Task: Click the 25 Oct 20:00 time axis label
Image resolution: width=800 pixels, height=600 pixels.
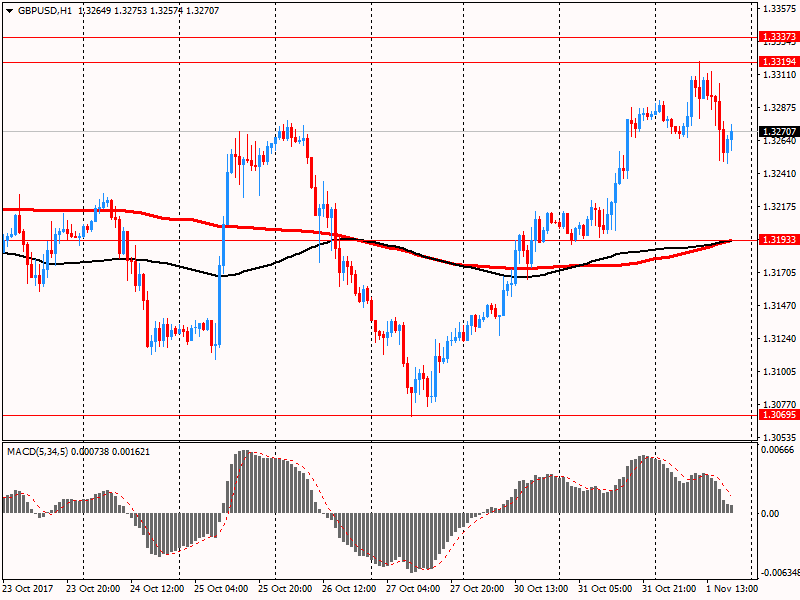Action: (x=285, y=589)
